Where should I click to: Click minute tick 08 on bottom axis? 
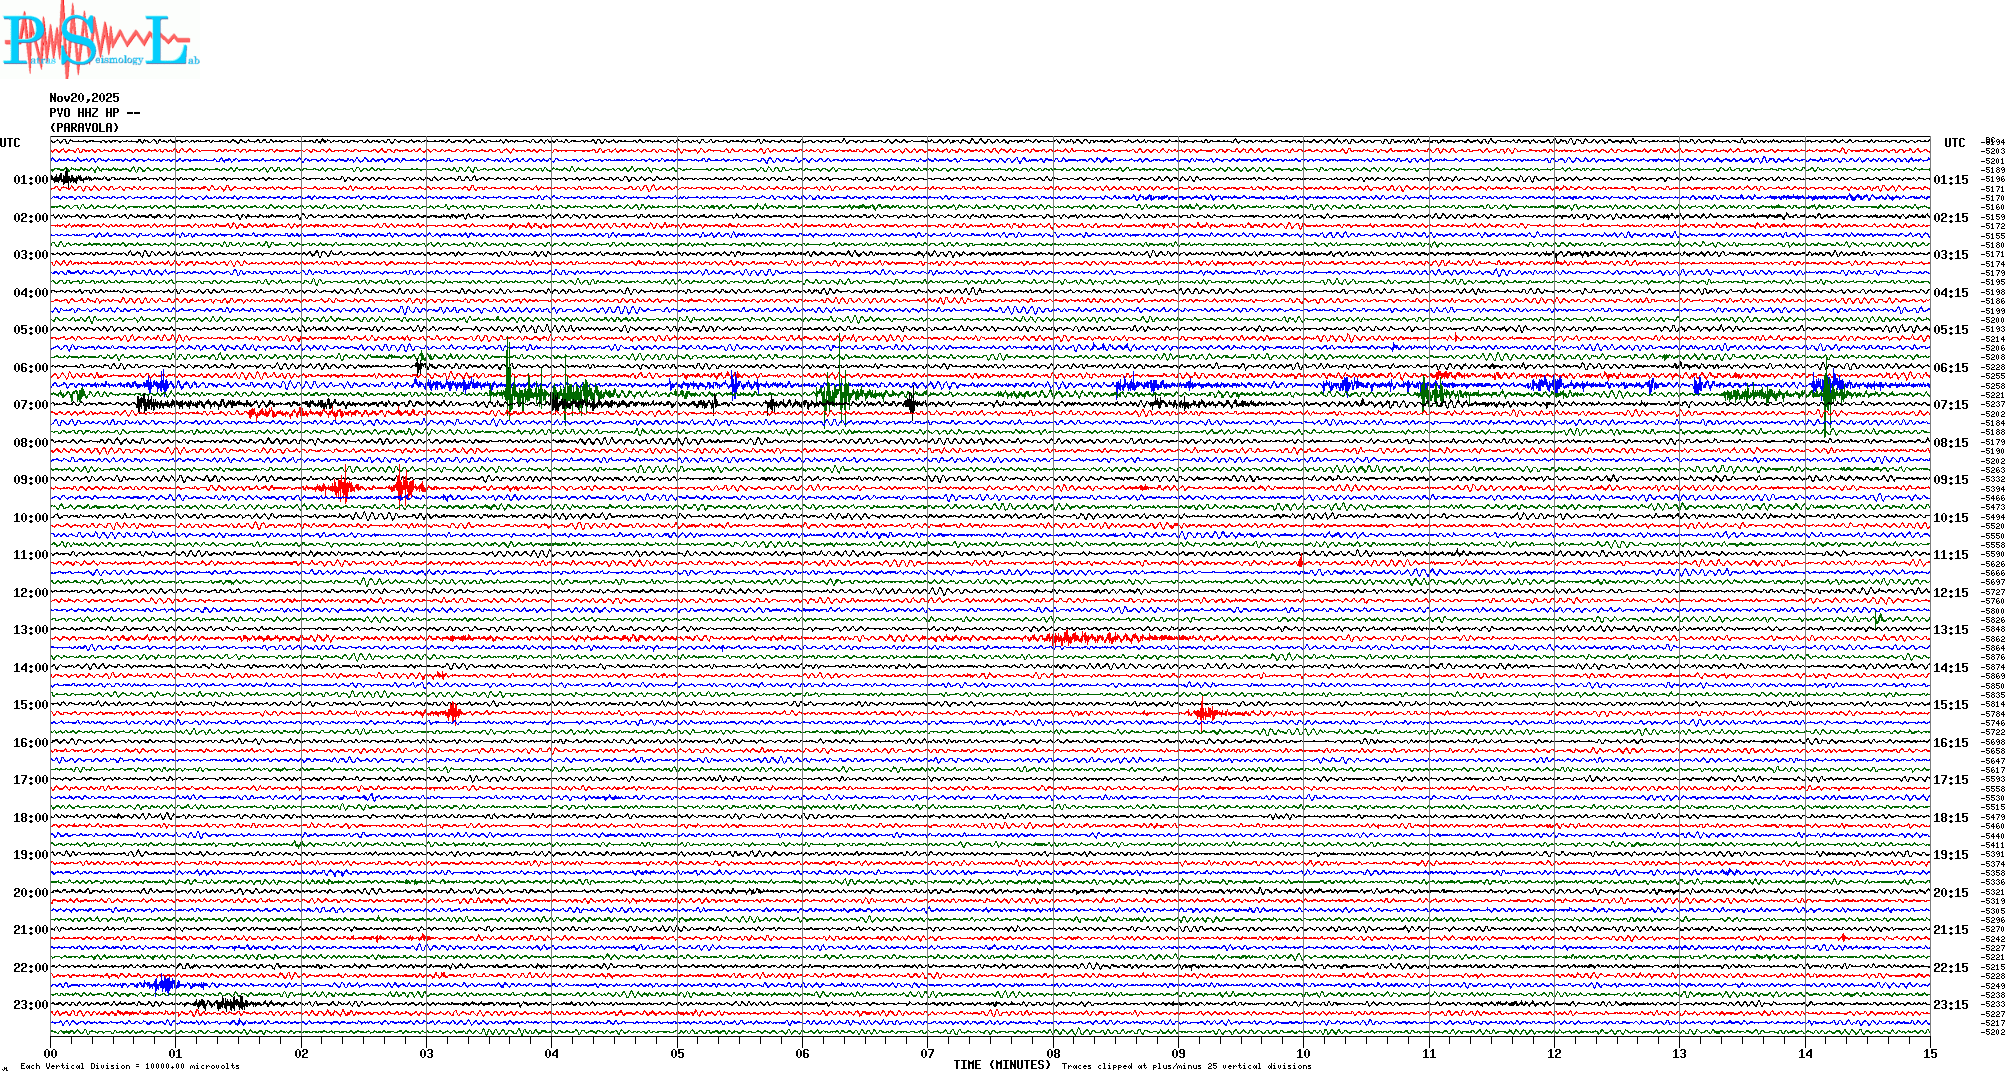pos(1053,1054)
